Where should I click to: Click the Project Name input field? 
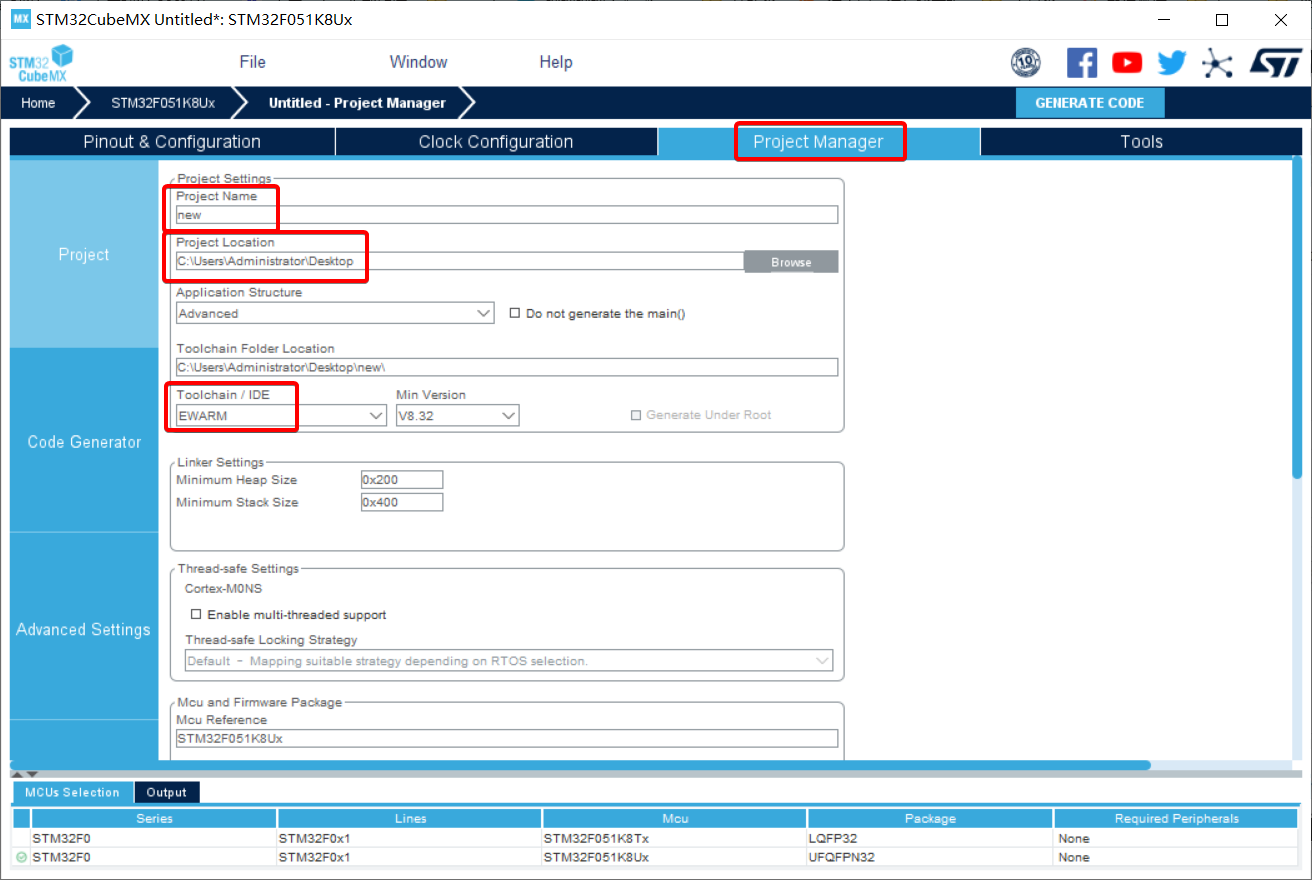tap(506, 215)
